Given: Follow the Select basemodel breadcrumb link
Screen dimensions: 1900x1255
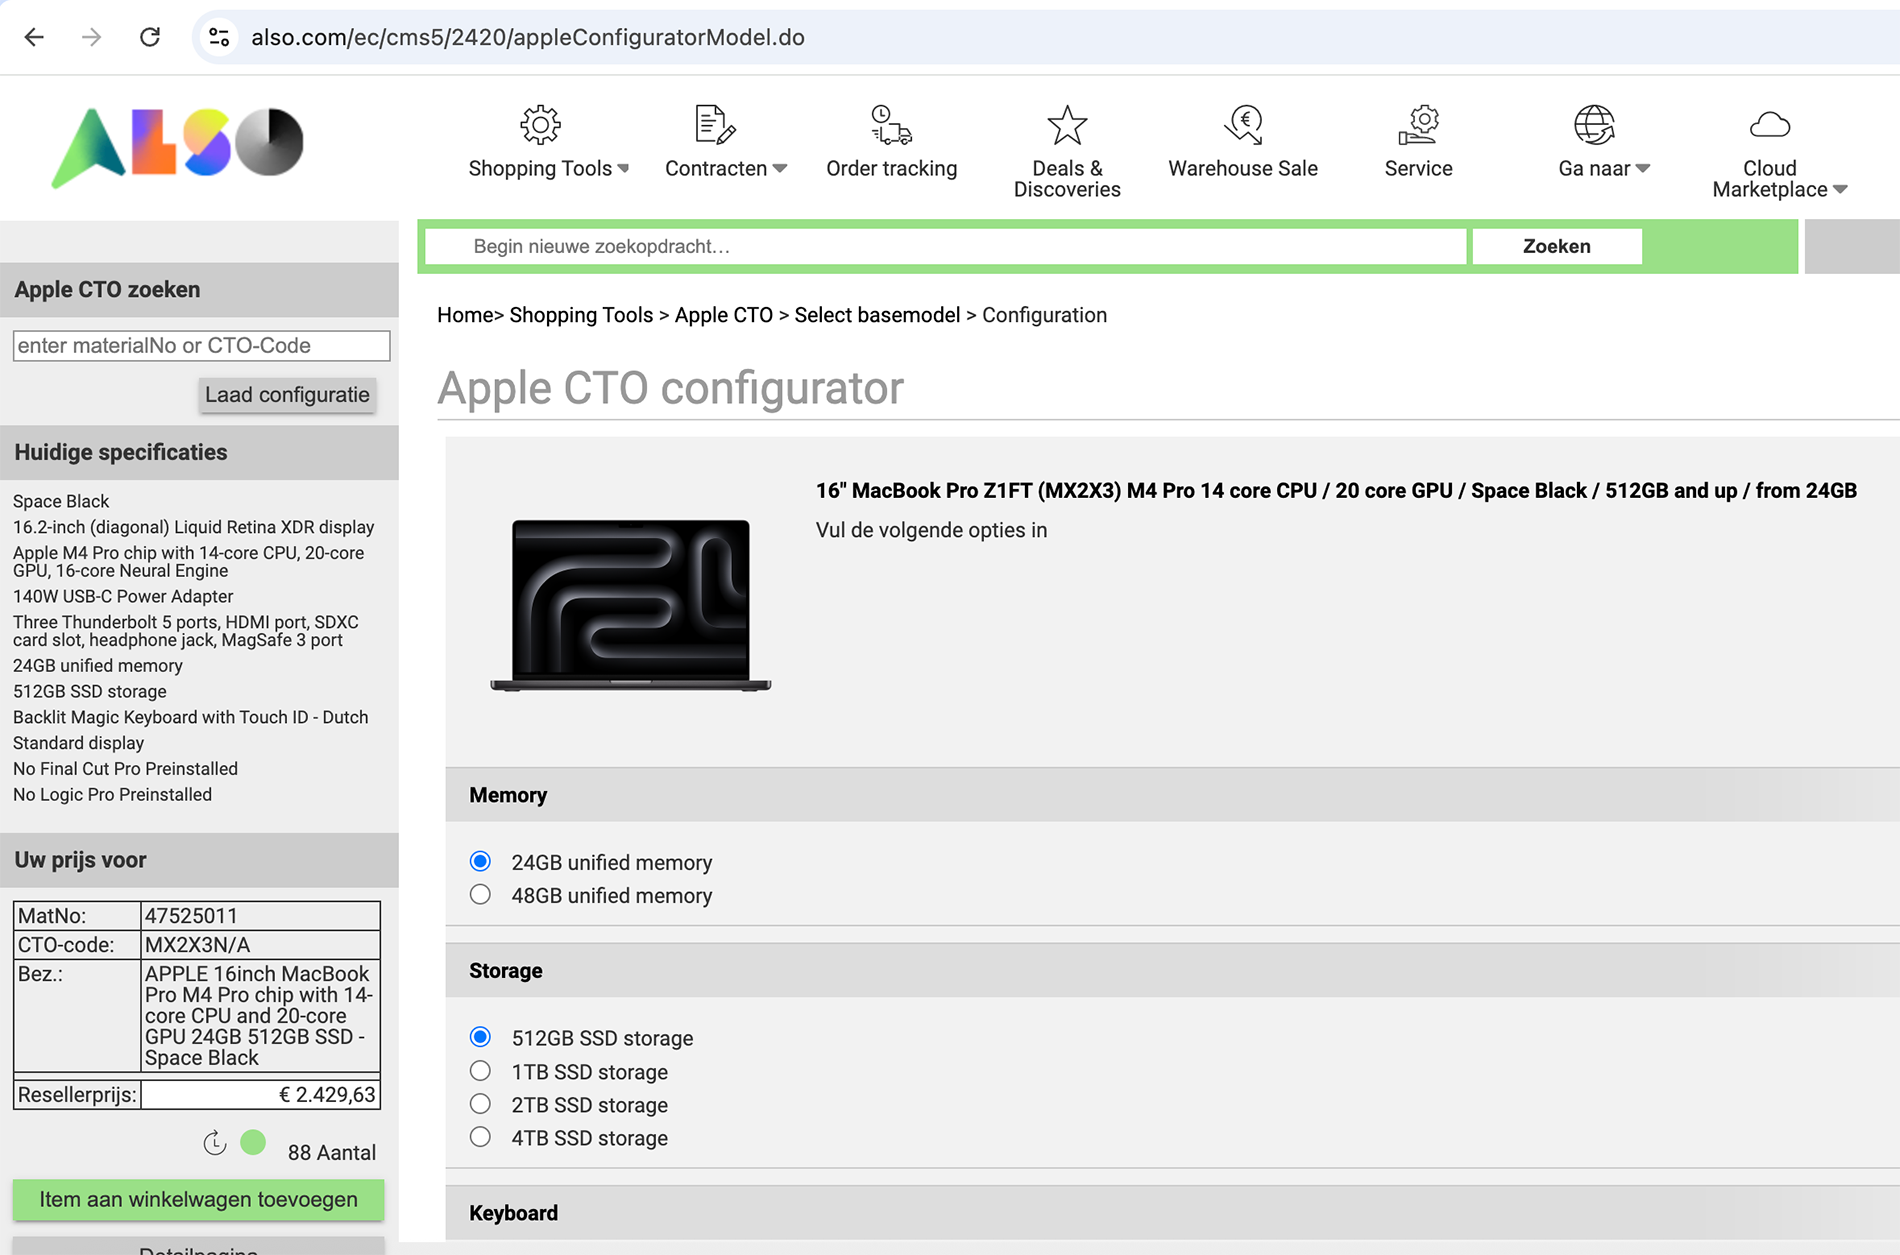Looking at the screenshot, I should click(877, 315).
